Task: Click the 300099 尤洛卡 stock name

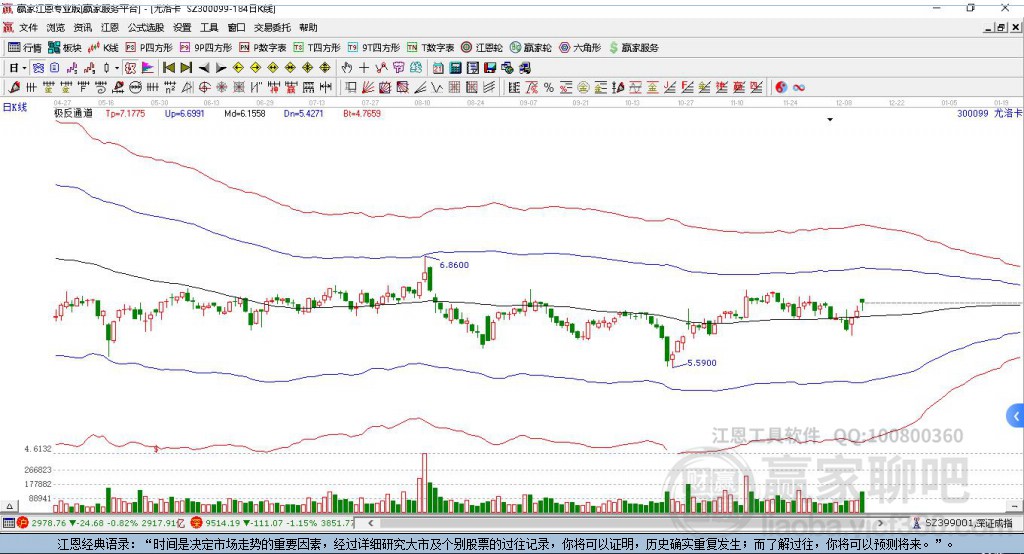Action: [989, 113]
